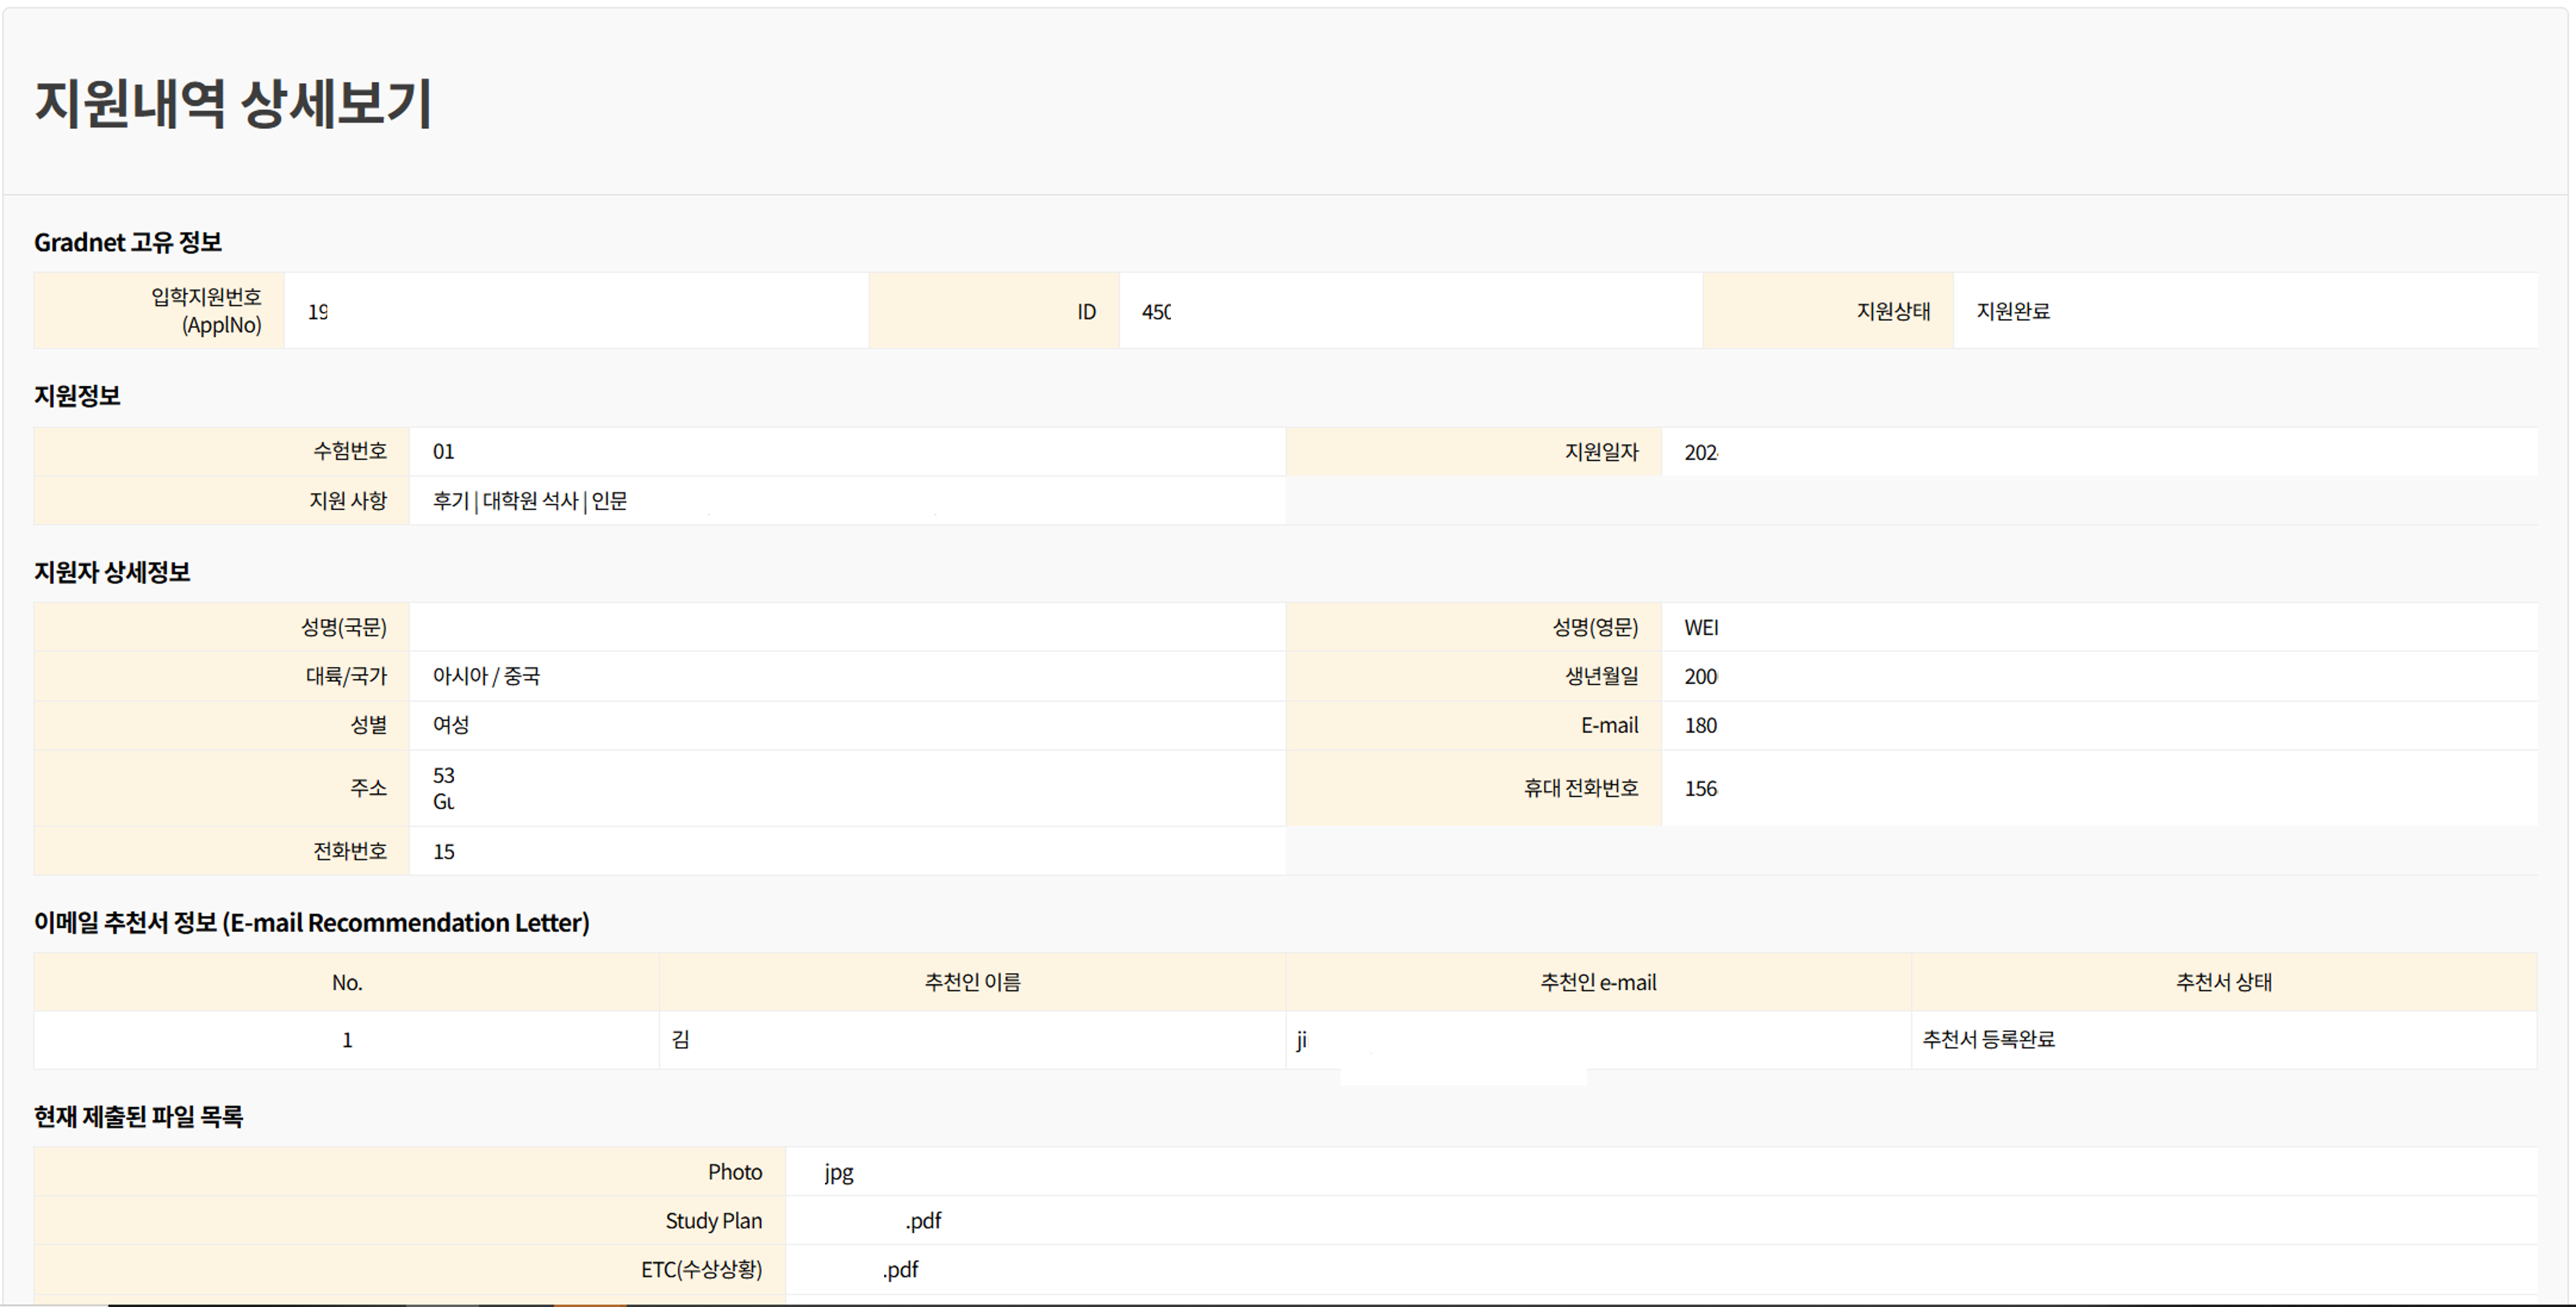This screenshot has width=2576, height=1307.
Task: Select row number 1 in recommendation table
Action: [x=347, y=1040]
